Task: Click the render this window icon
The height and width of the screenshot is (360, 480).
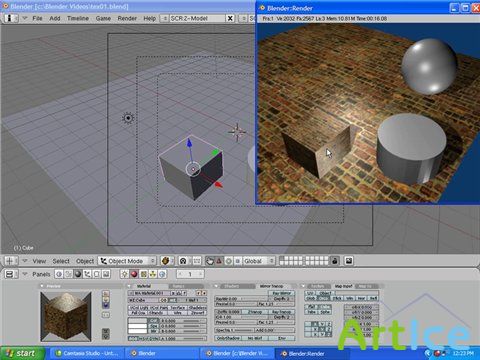Action: coord(349,261)
